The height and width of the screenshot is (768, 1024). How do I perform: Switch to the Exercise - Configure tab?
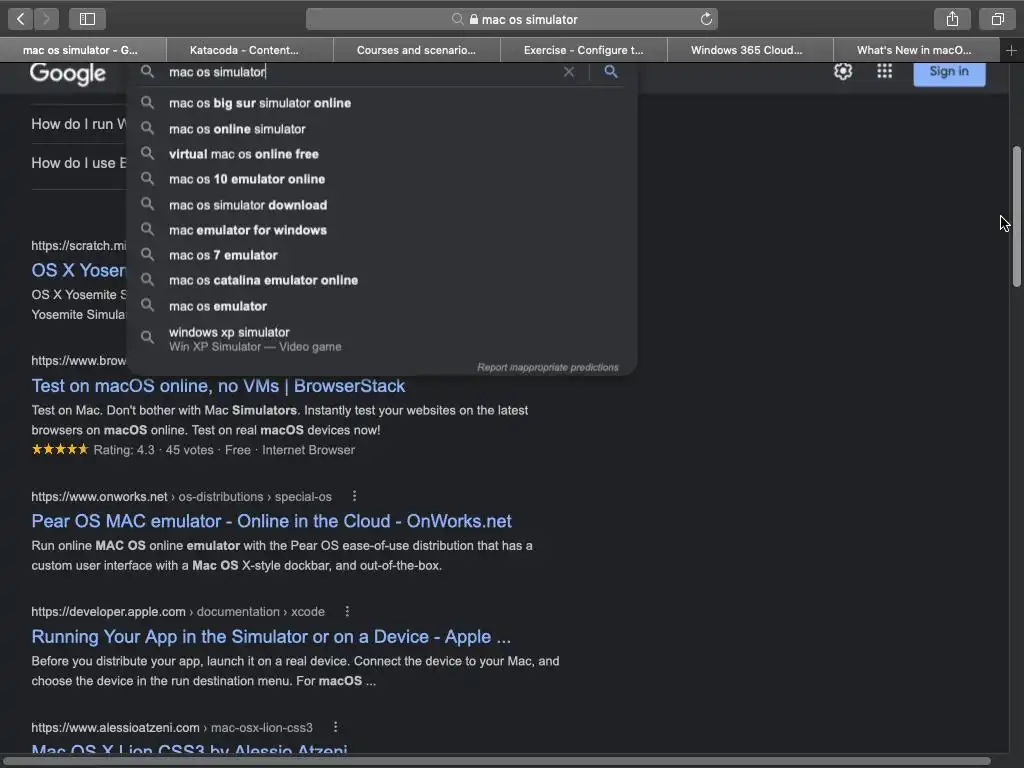(x=583, y=50)
